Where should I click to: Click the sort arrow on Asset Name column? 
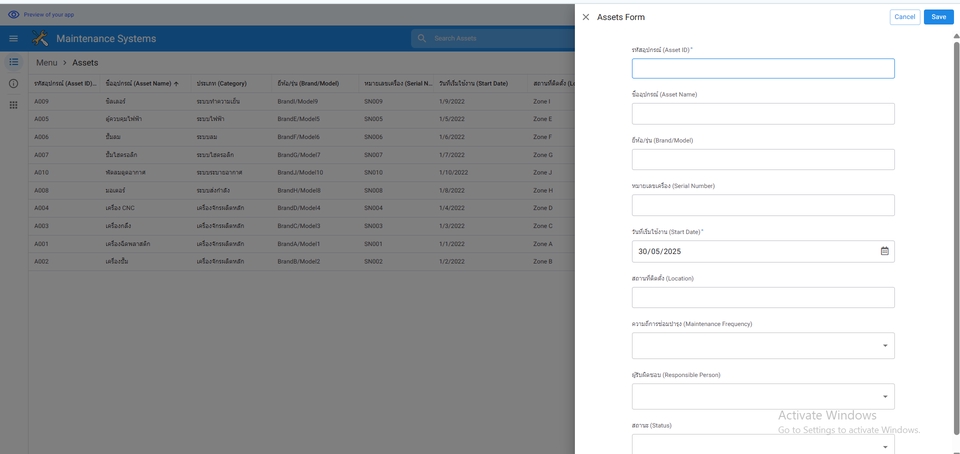(x=176, y=84)
